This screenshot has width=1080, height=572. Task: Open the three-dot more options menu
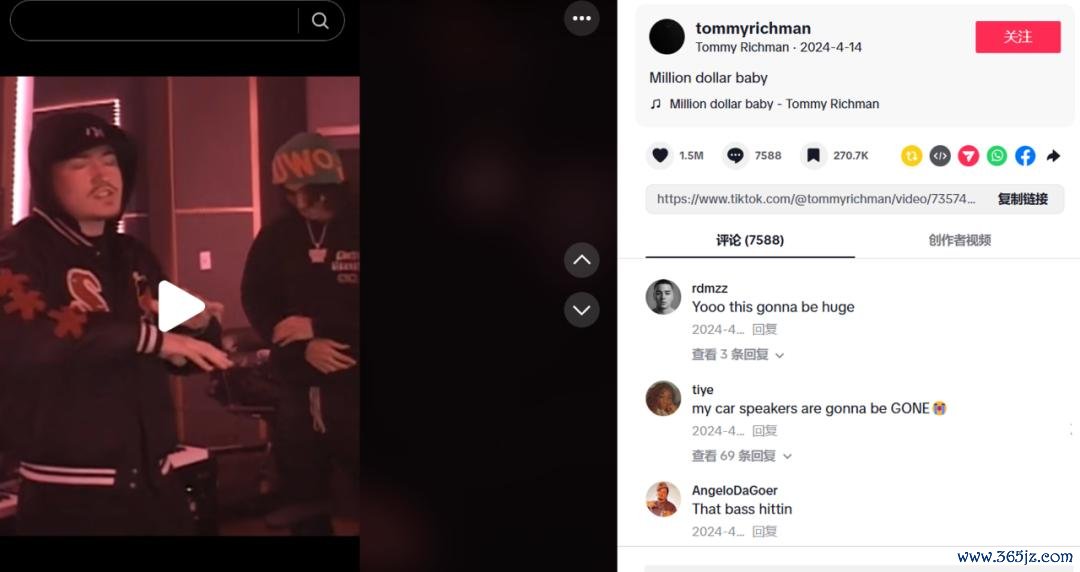pos(582,19)
